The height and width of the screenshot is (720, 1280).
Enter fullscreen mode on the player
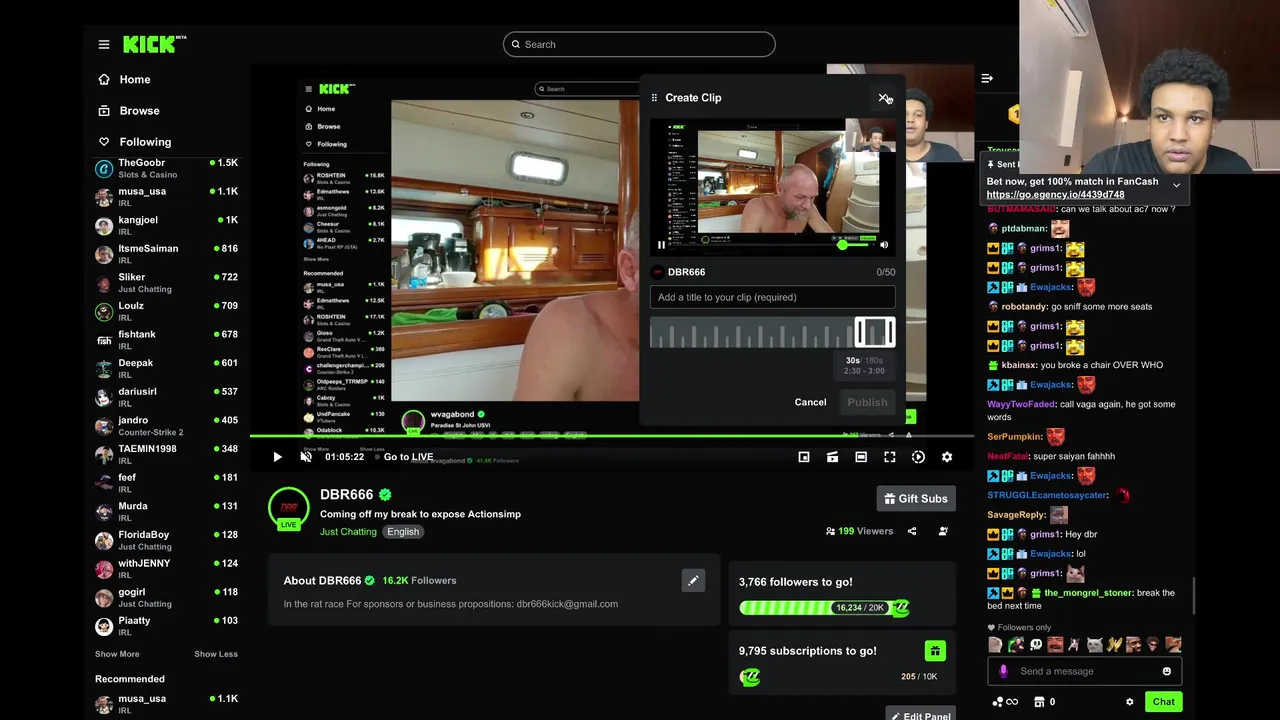point(890,457)
